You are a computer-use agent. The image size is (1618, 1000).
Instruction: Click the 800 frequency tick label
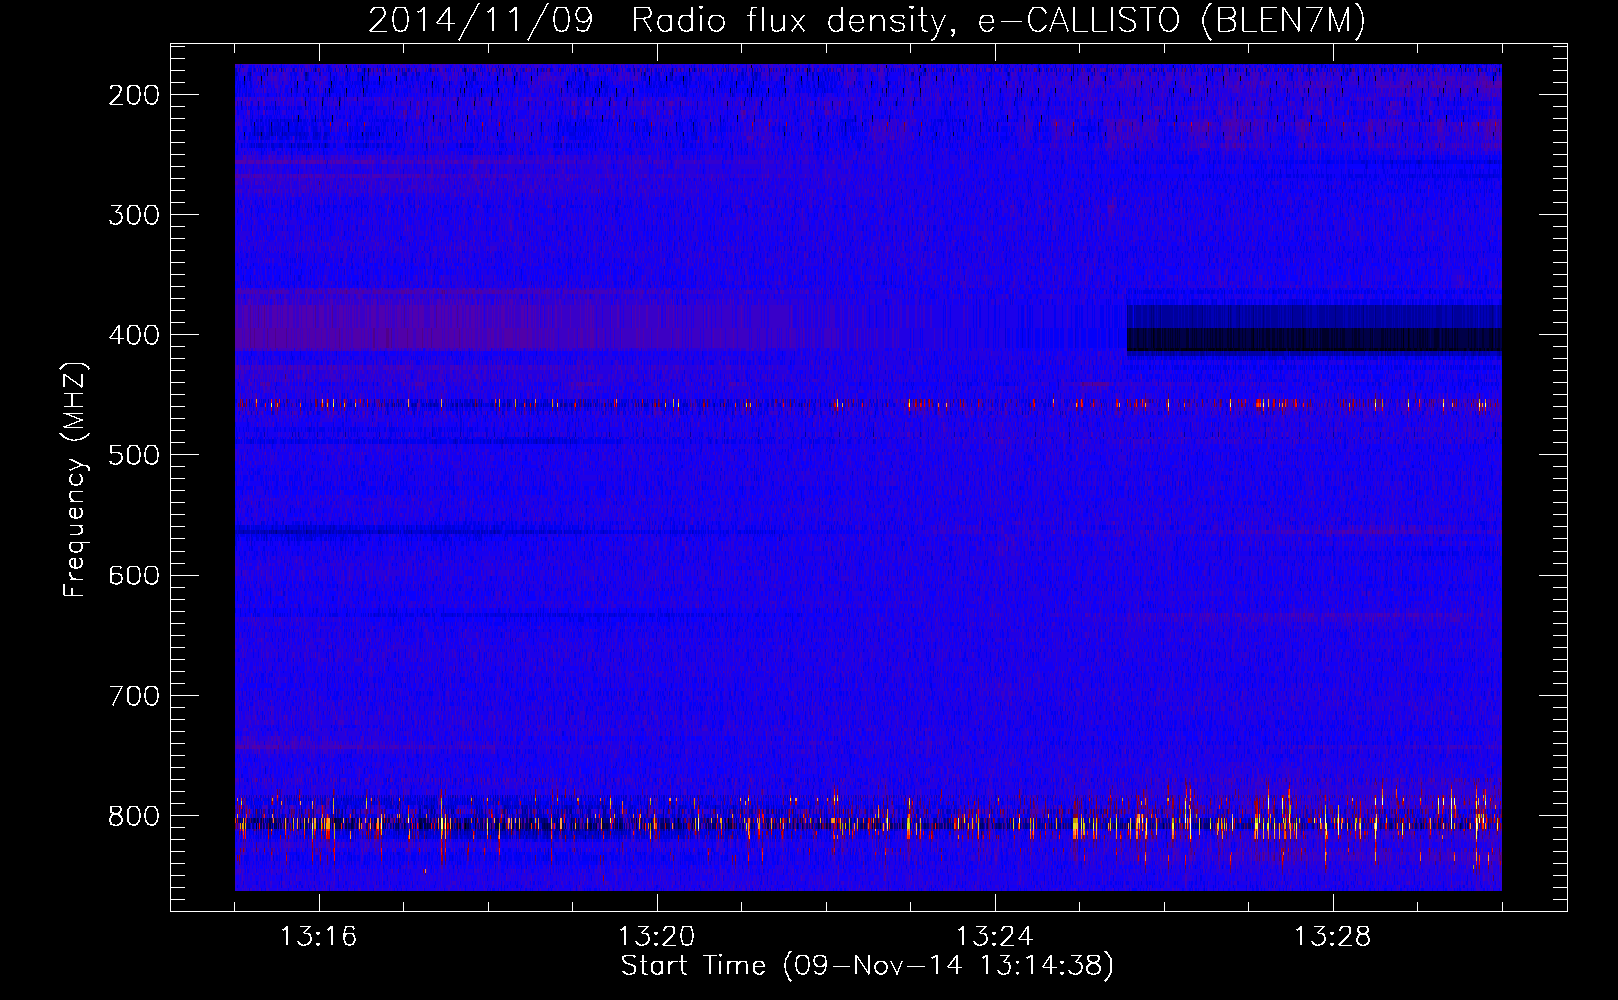(134, 816)
